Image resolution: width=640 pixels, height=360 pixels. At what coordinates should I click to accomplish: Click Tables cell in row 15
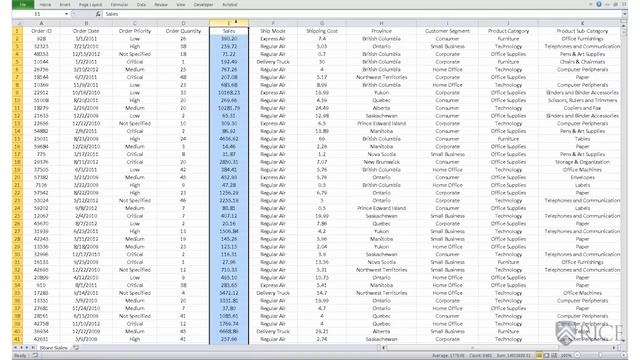(582, 139)
